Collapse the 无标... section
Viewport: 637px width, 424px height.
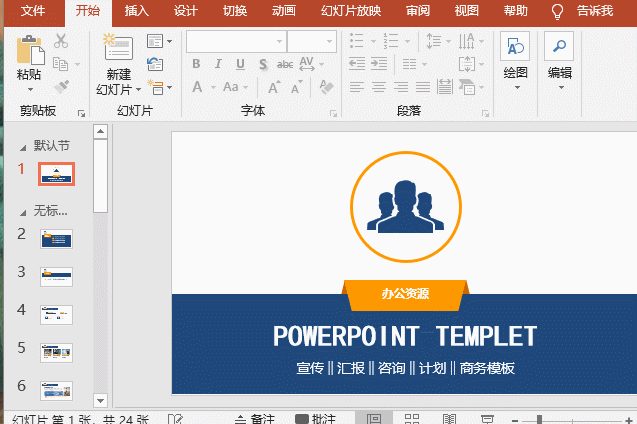pyautogui.click(x=23, y=212)
